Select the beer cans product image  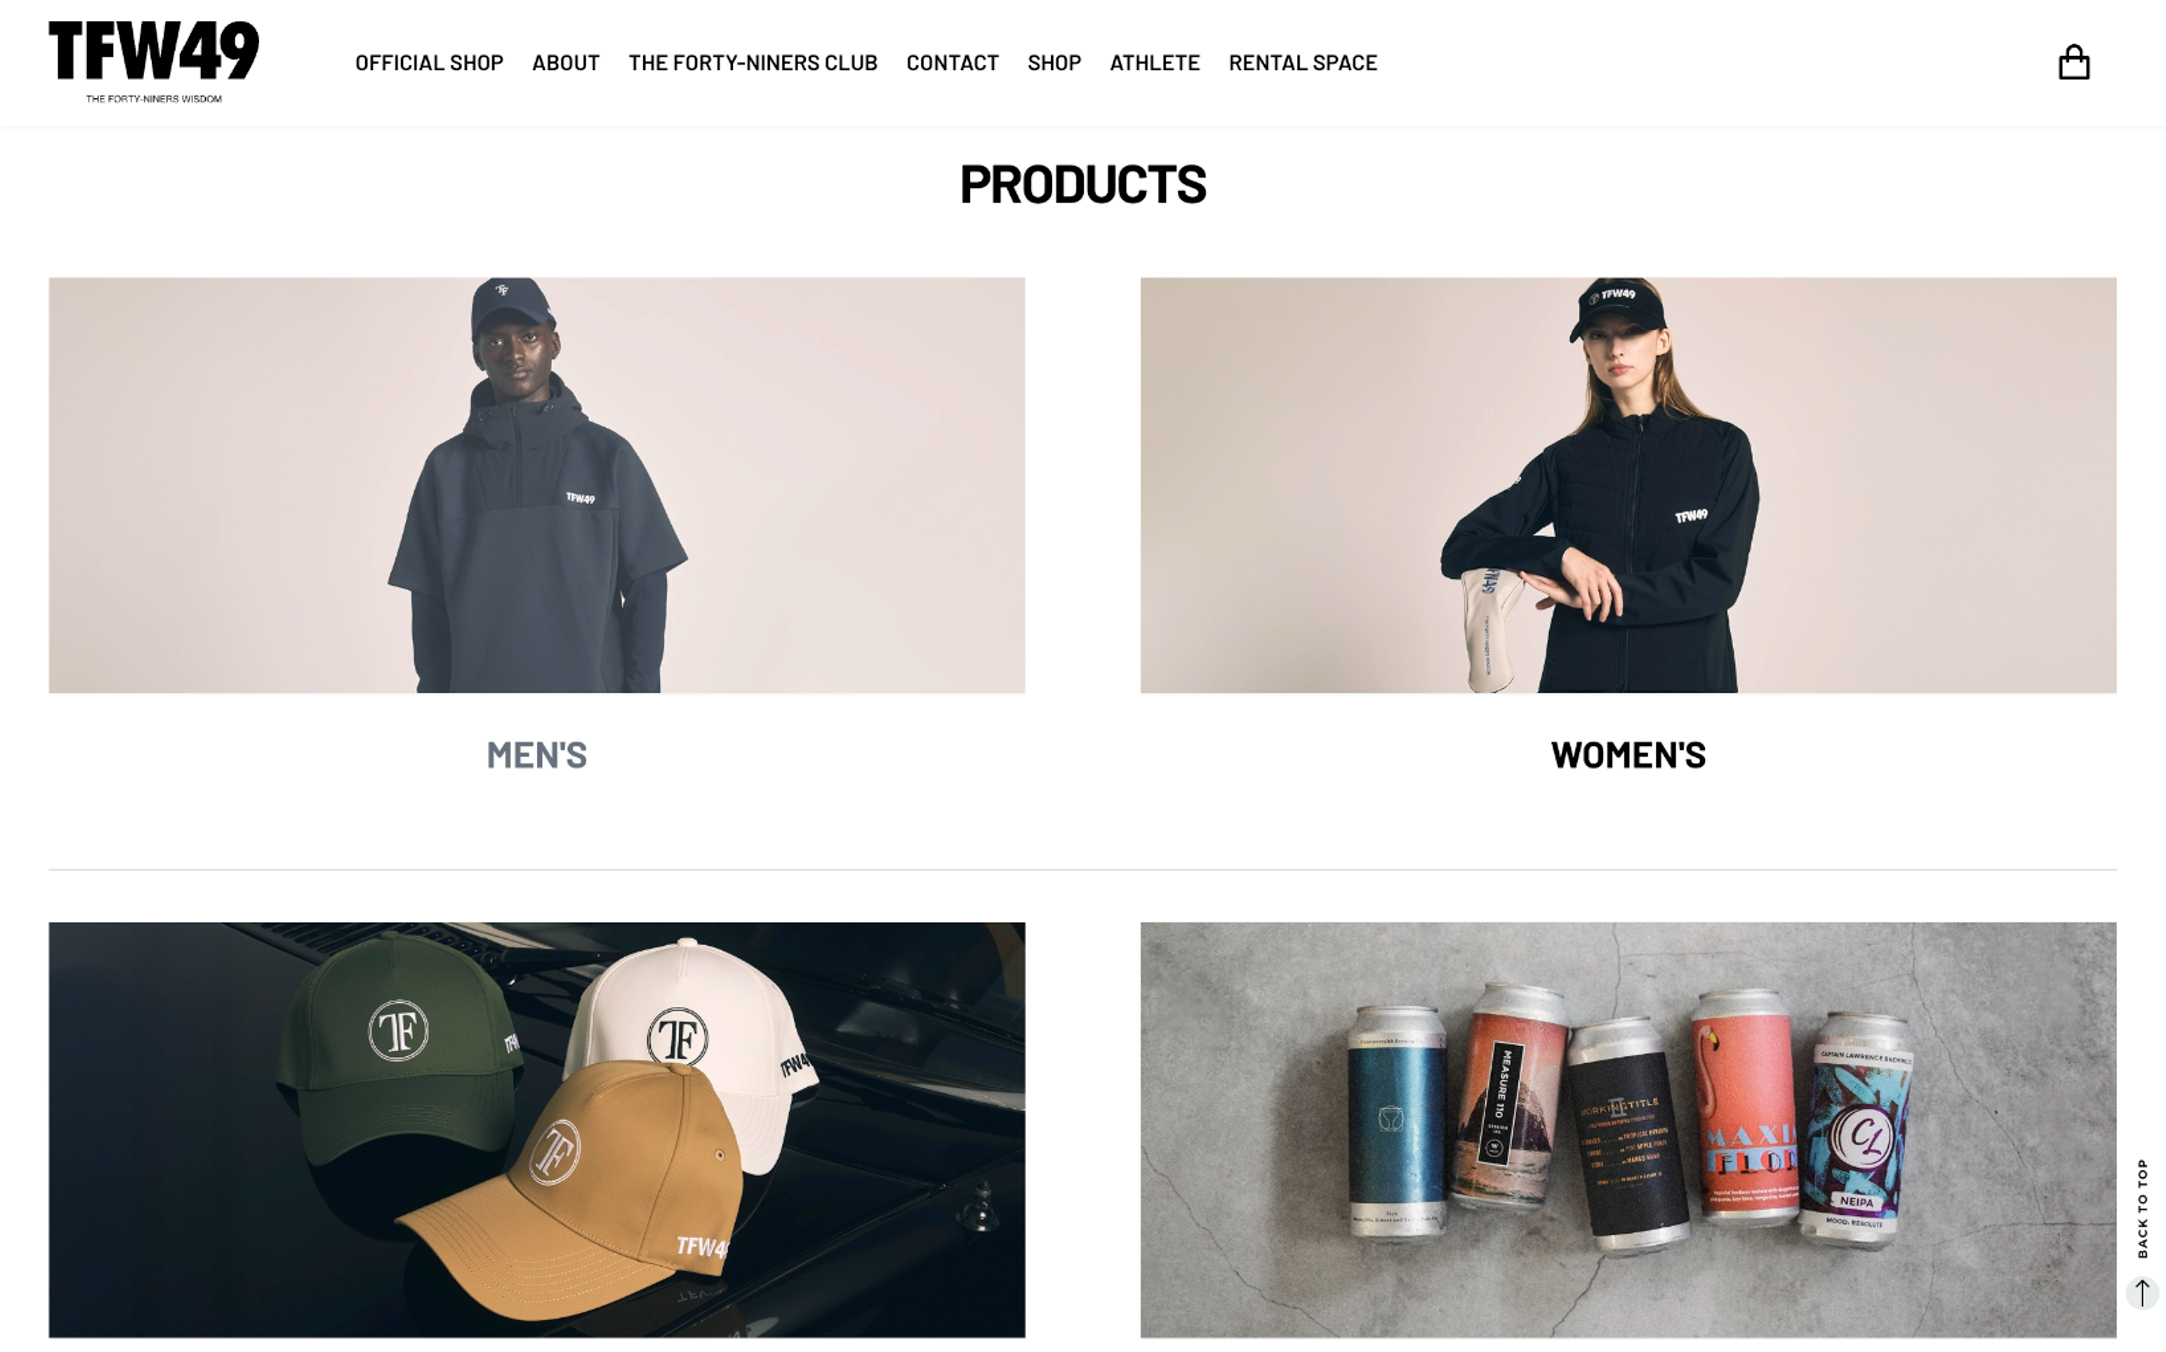[x=1628, y=1130]
